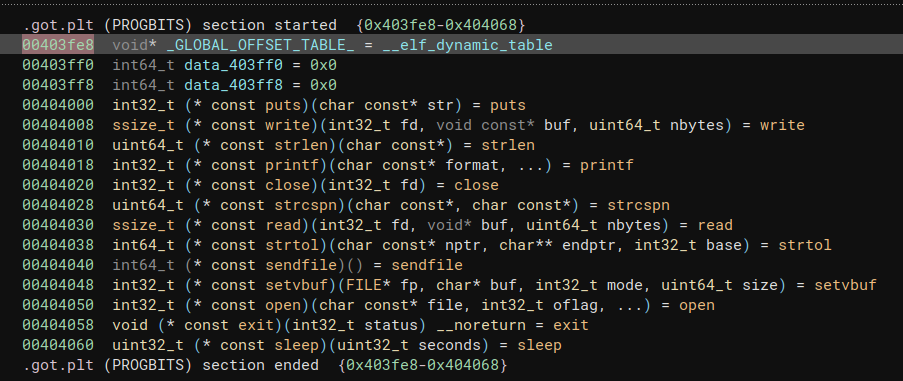Click address 00404020 of close entry
Image resolution: width=903 pixels, height=381 pixels.
58,185
